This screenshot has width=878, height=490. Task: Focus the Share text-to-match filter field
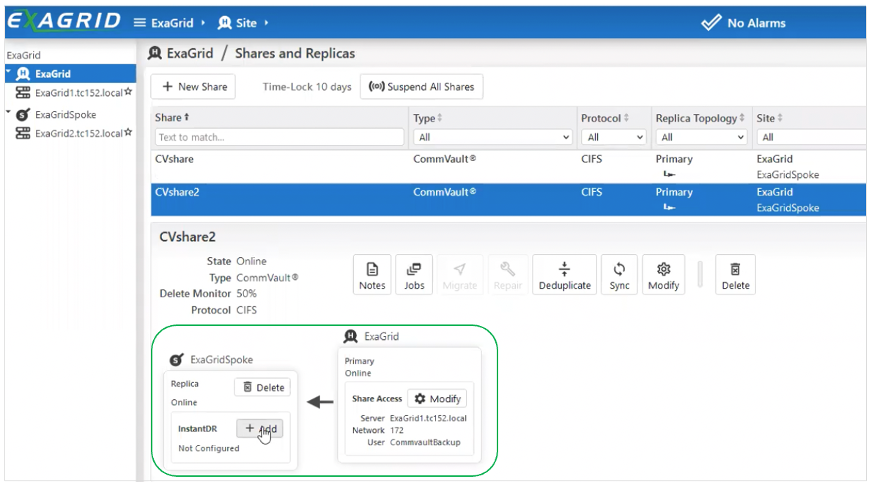279,137
